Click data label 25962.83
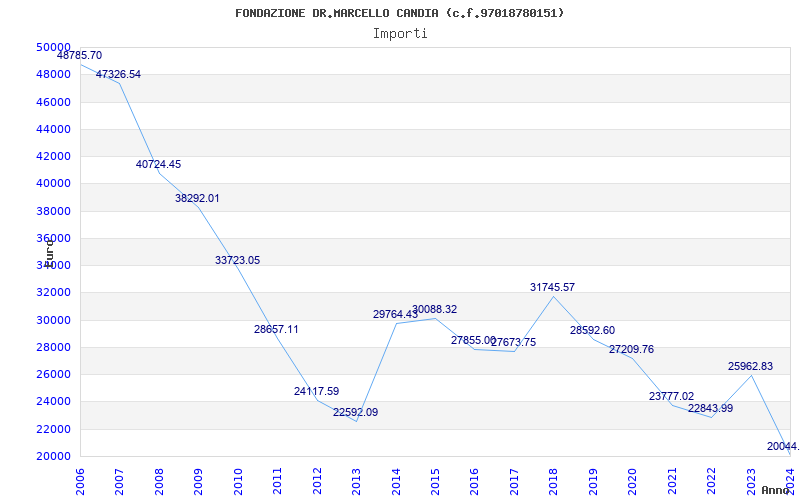800x500 pixels. tap(751, 366)
